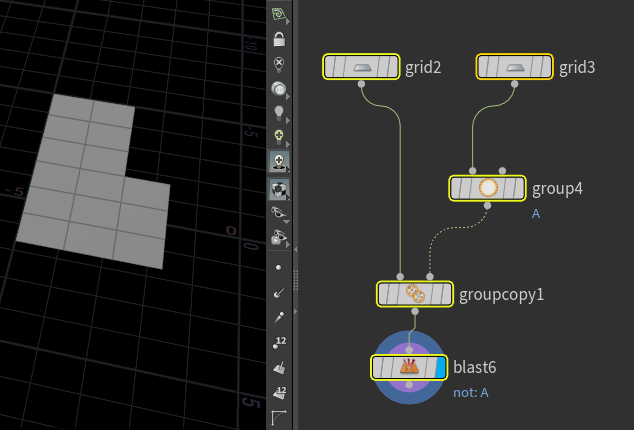
Task: Click the sphere shading icon in viewport toolbar
Action: (x=279, y=88)
